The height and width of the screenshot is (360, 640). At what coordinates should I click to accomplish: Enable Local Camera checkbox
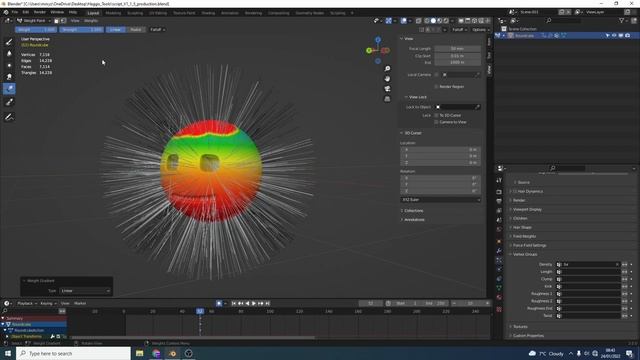tap(436, 75)
